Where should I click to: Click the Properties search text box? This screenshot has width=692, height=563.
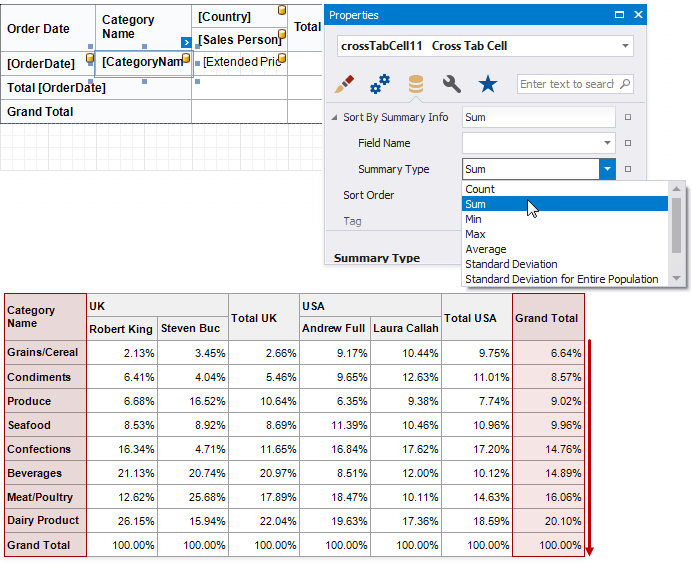click(566, 85)
